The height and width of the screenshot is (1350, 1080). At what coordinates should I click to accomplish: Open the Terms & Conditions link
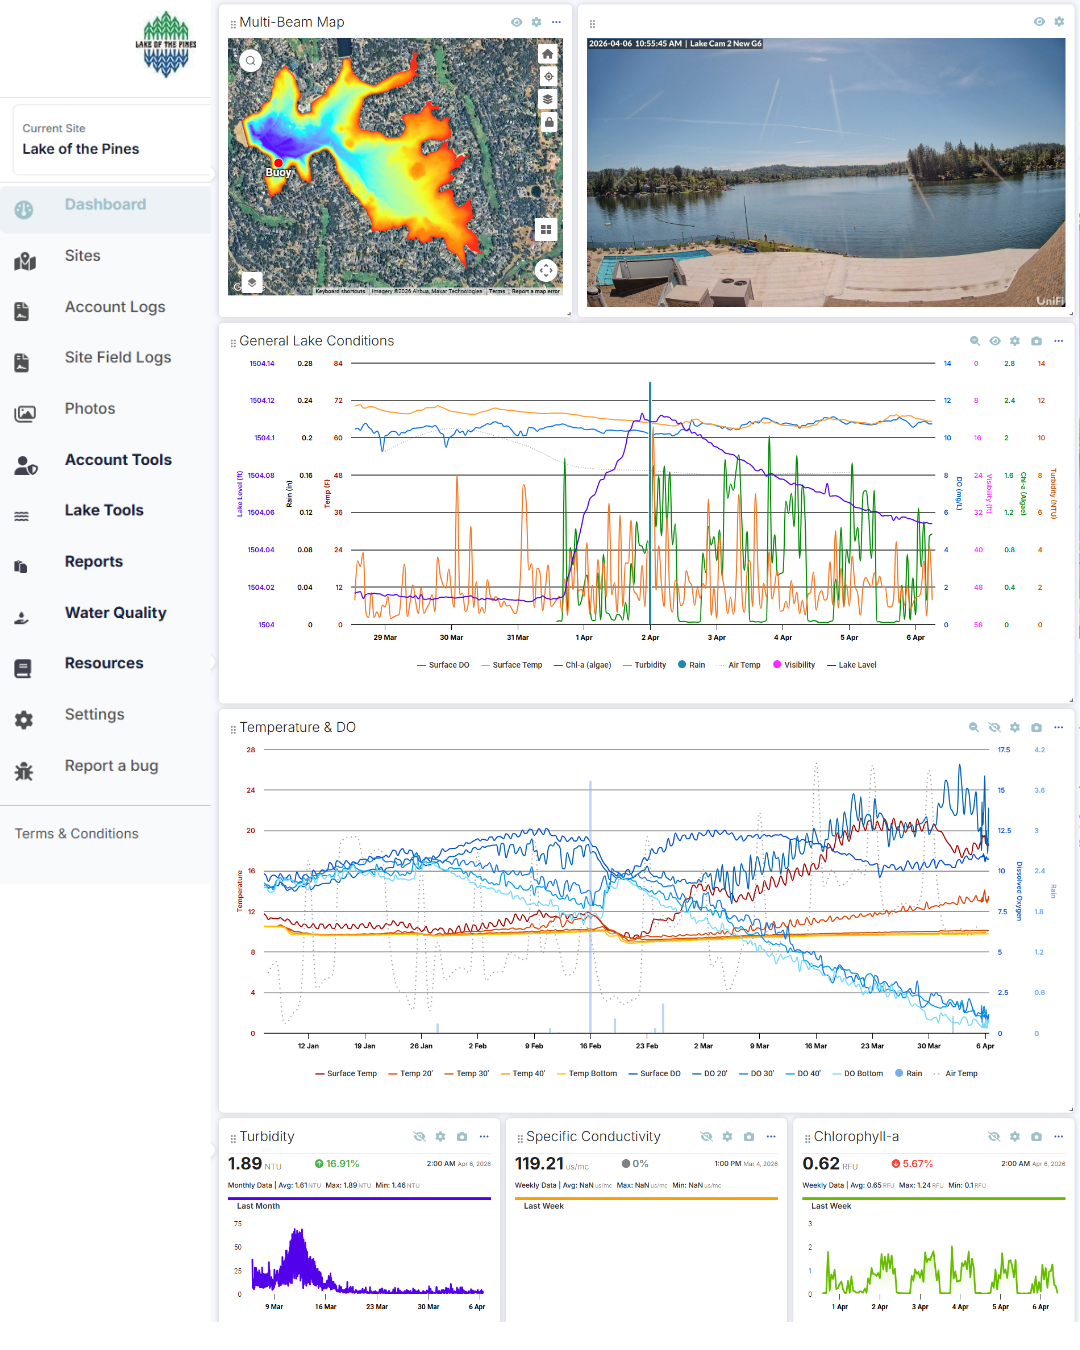point(76,833)
